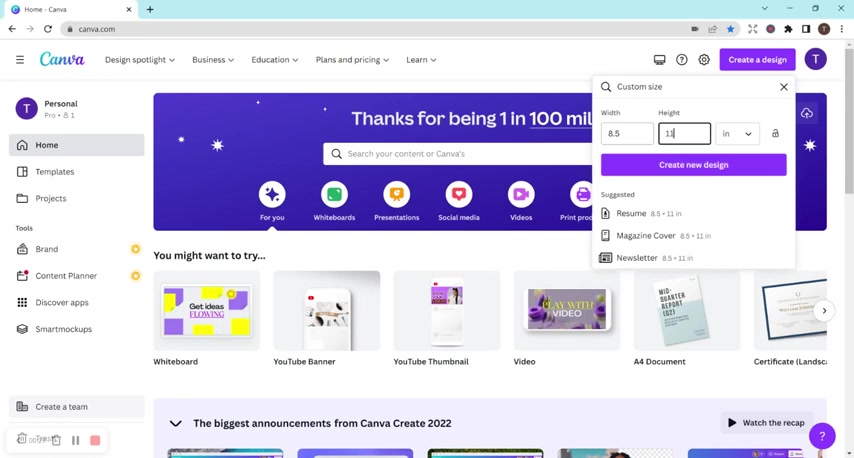The width and height of the screenshot is (854, 458).
Task: Click the Search your content field
Action: pyautogui.click(x=458, y=154)
